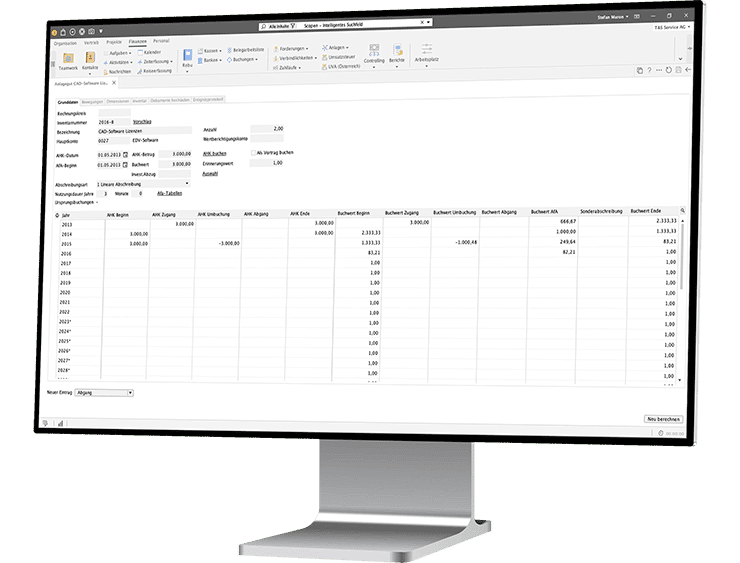The width and height of the screenshot is (740, 563).
Task: Open Umsatzsteuer in the ribbon
Action: 339,57
